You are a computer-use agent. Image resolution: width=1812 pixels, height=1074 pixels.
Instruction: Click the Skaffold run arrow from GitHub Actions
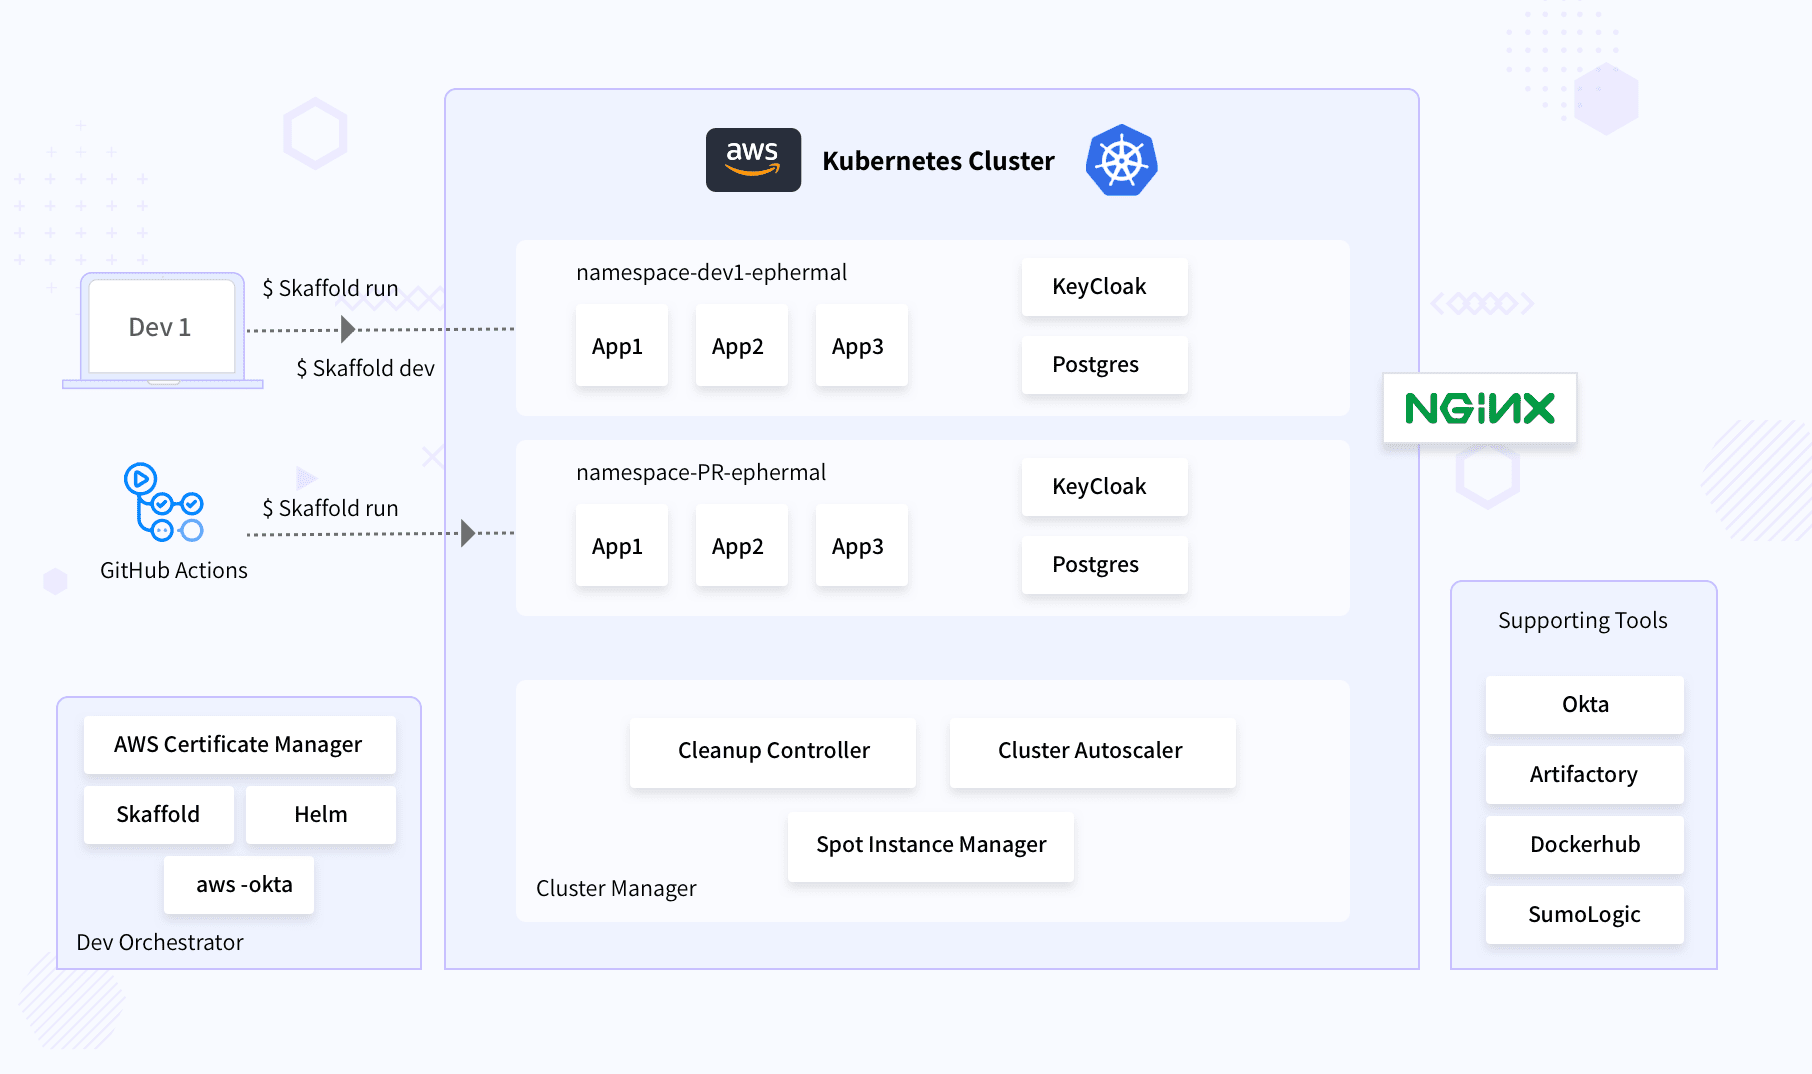(468, 533)
